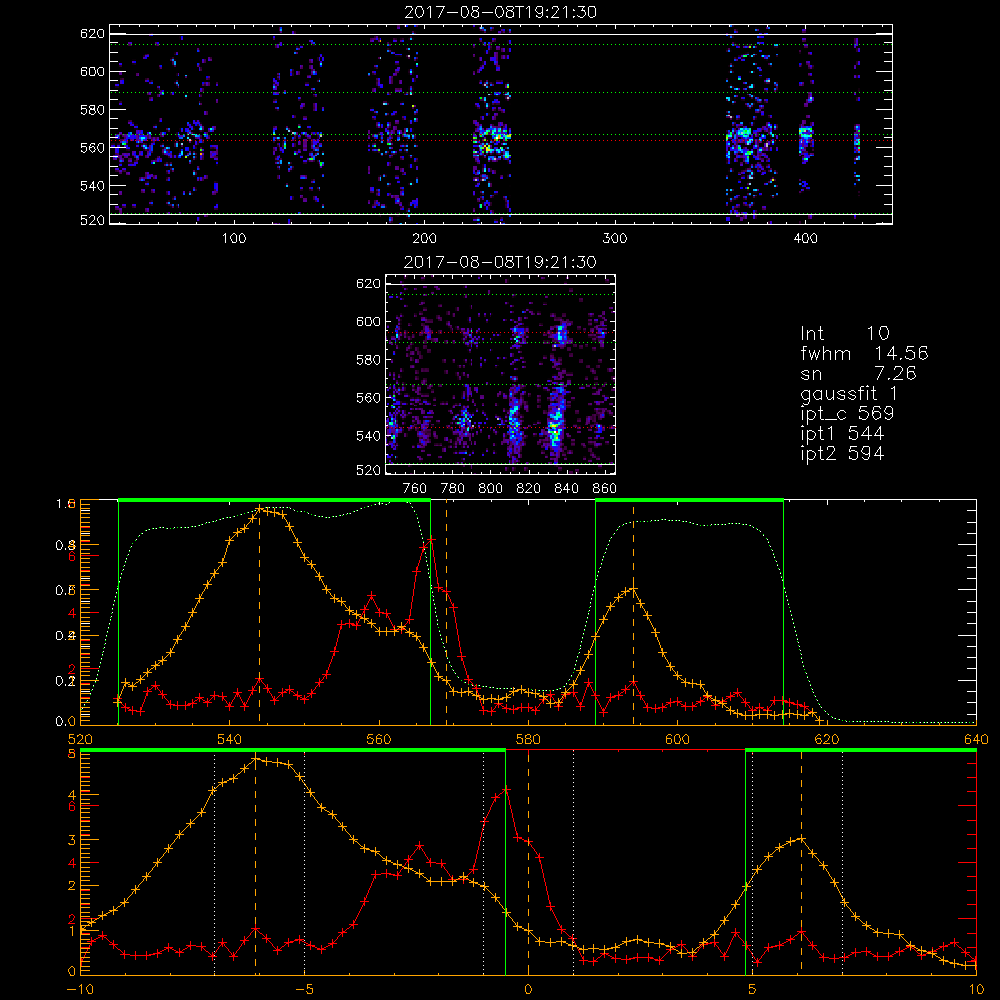Screen dimensions: 1000x1000
Task: Click the 760 x-axis label of middle image
Action: pyautogui.click(x=415, y=489)
